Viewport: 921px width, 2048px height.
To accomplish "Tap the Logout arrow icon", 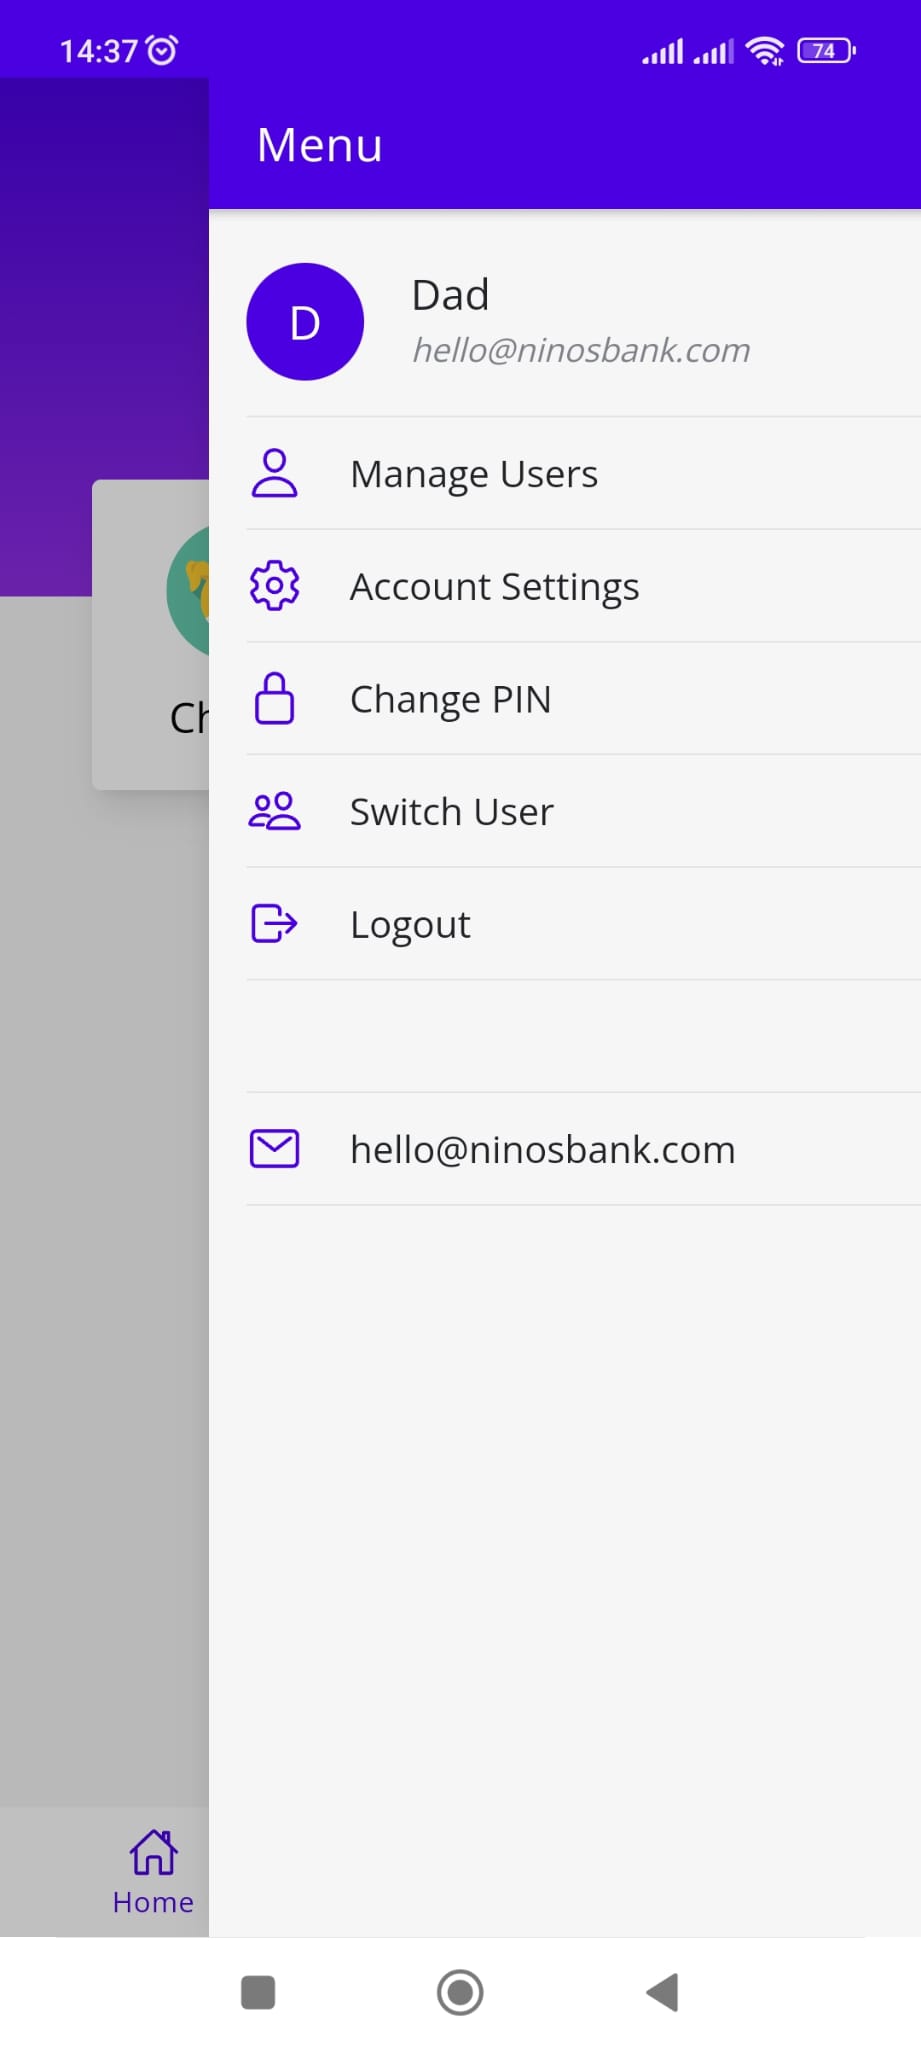I will [x=274, y=923].
